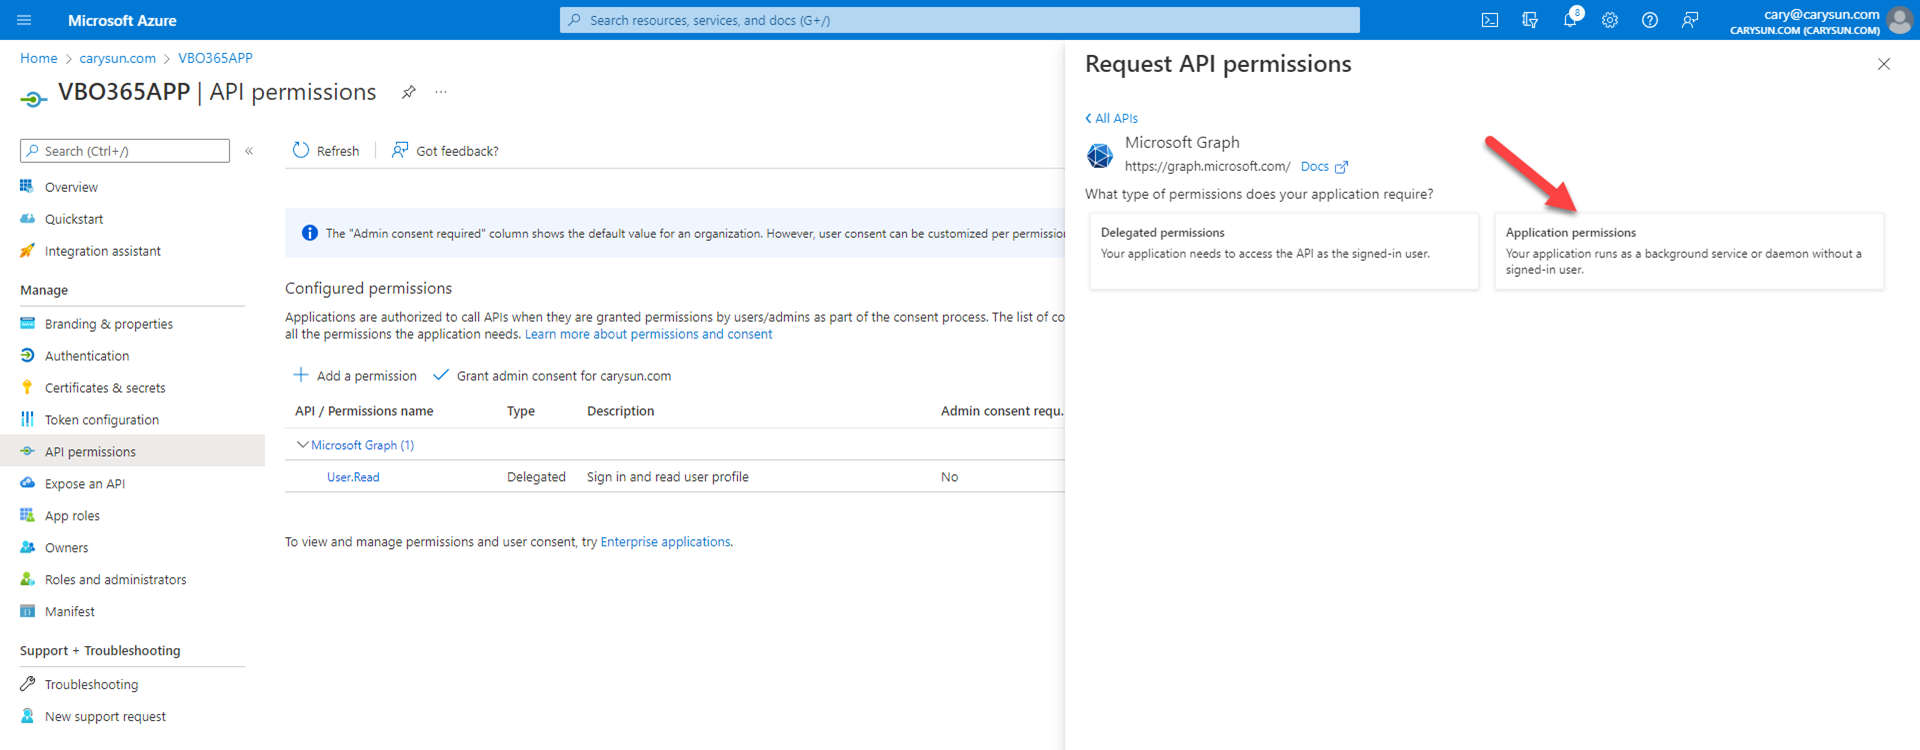
Task: Click the global search resources box
Action: pos(960,20)
